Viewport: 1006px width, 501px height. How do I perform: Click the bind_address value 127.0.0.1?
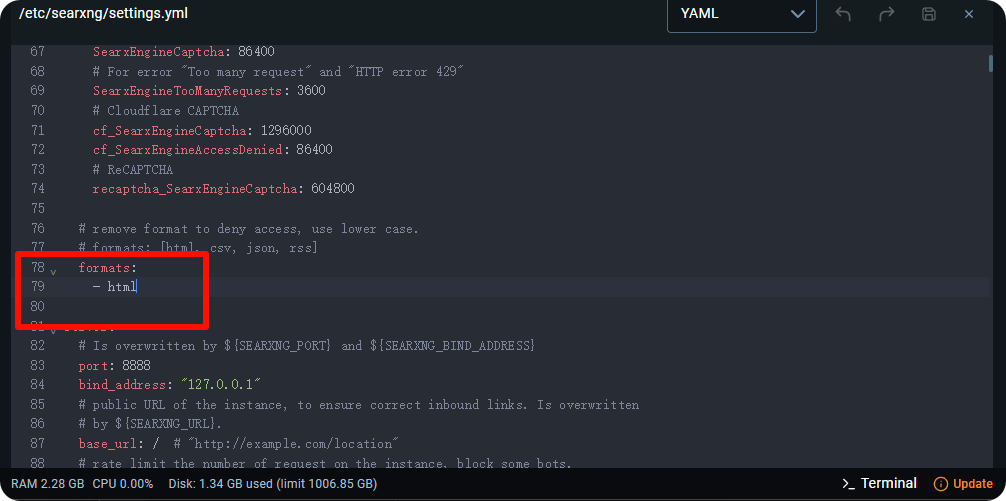pos(217,384)
